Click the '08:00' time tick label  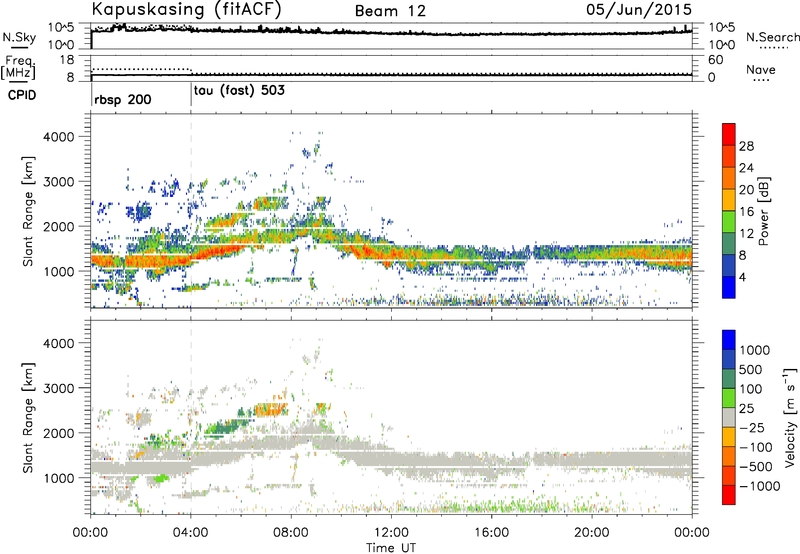[x=291, y=533]
